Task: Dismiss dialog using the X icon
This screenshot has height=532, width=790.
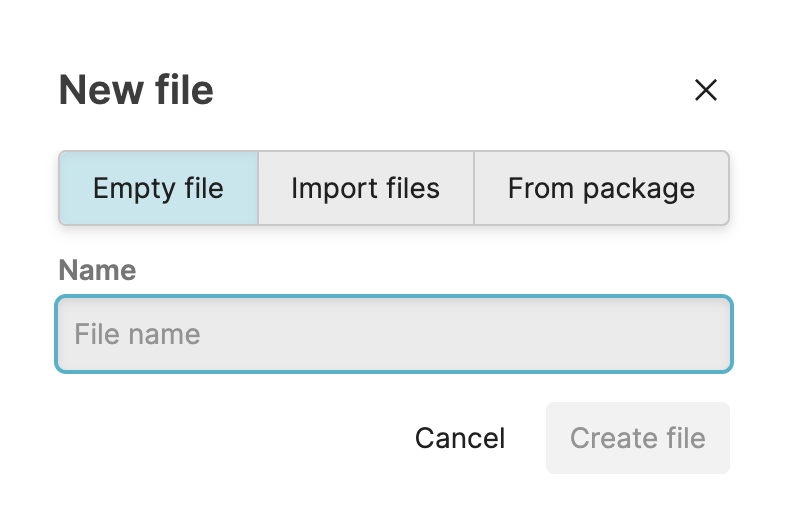Action: 706,91
